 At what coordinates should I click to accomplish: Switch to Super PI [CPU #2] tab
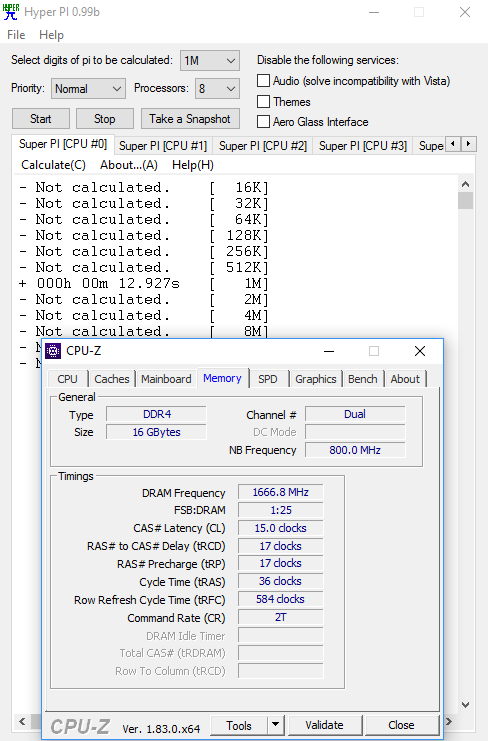[x=263, y=146]
